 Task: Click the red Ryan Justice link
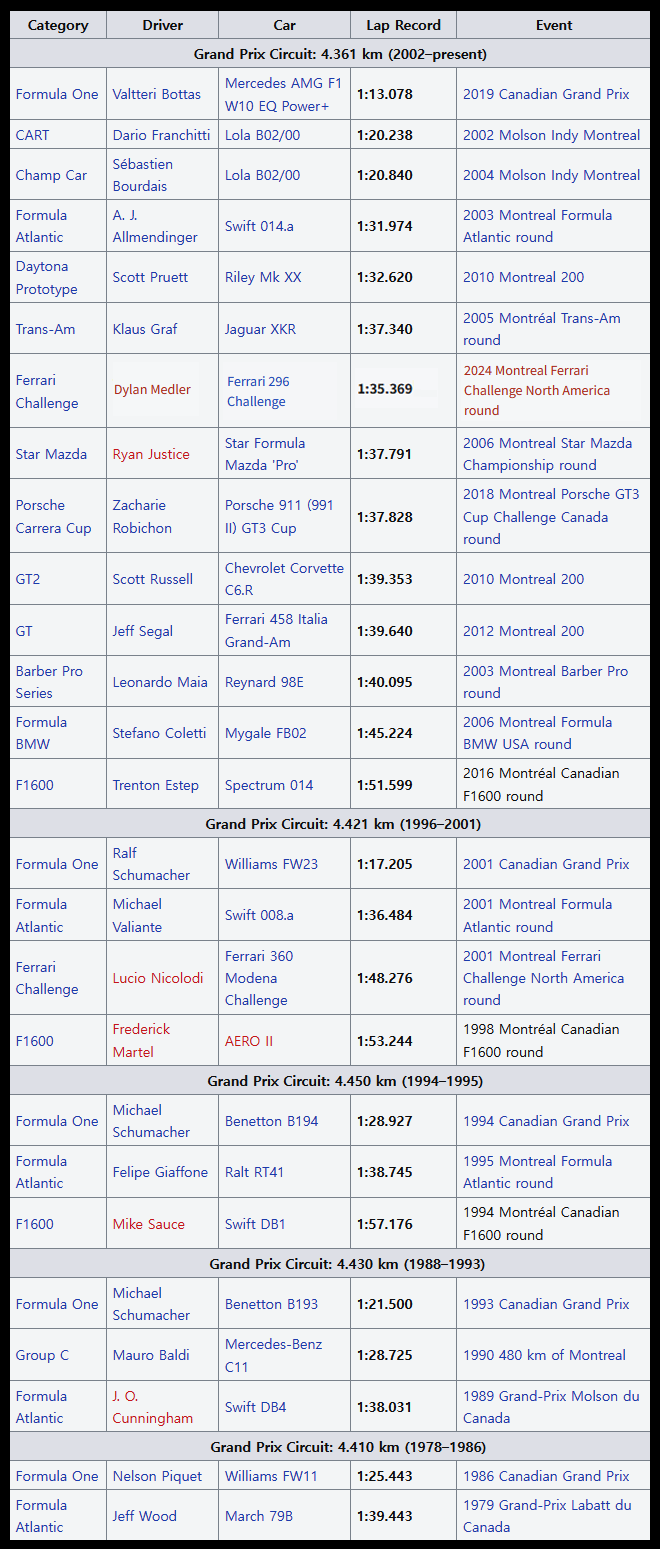click(x=151, y=454)
